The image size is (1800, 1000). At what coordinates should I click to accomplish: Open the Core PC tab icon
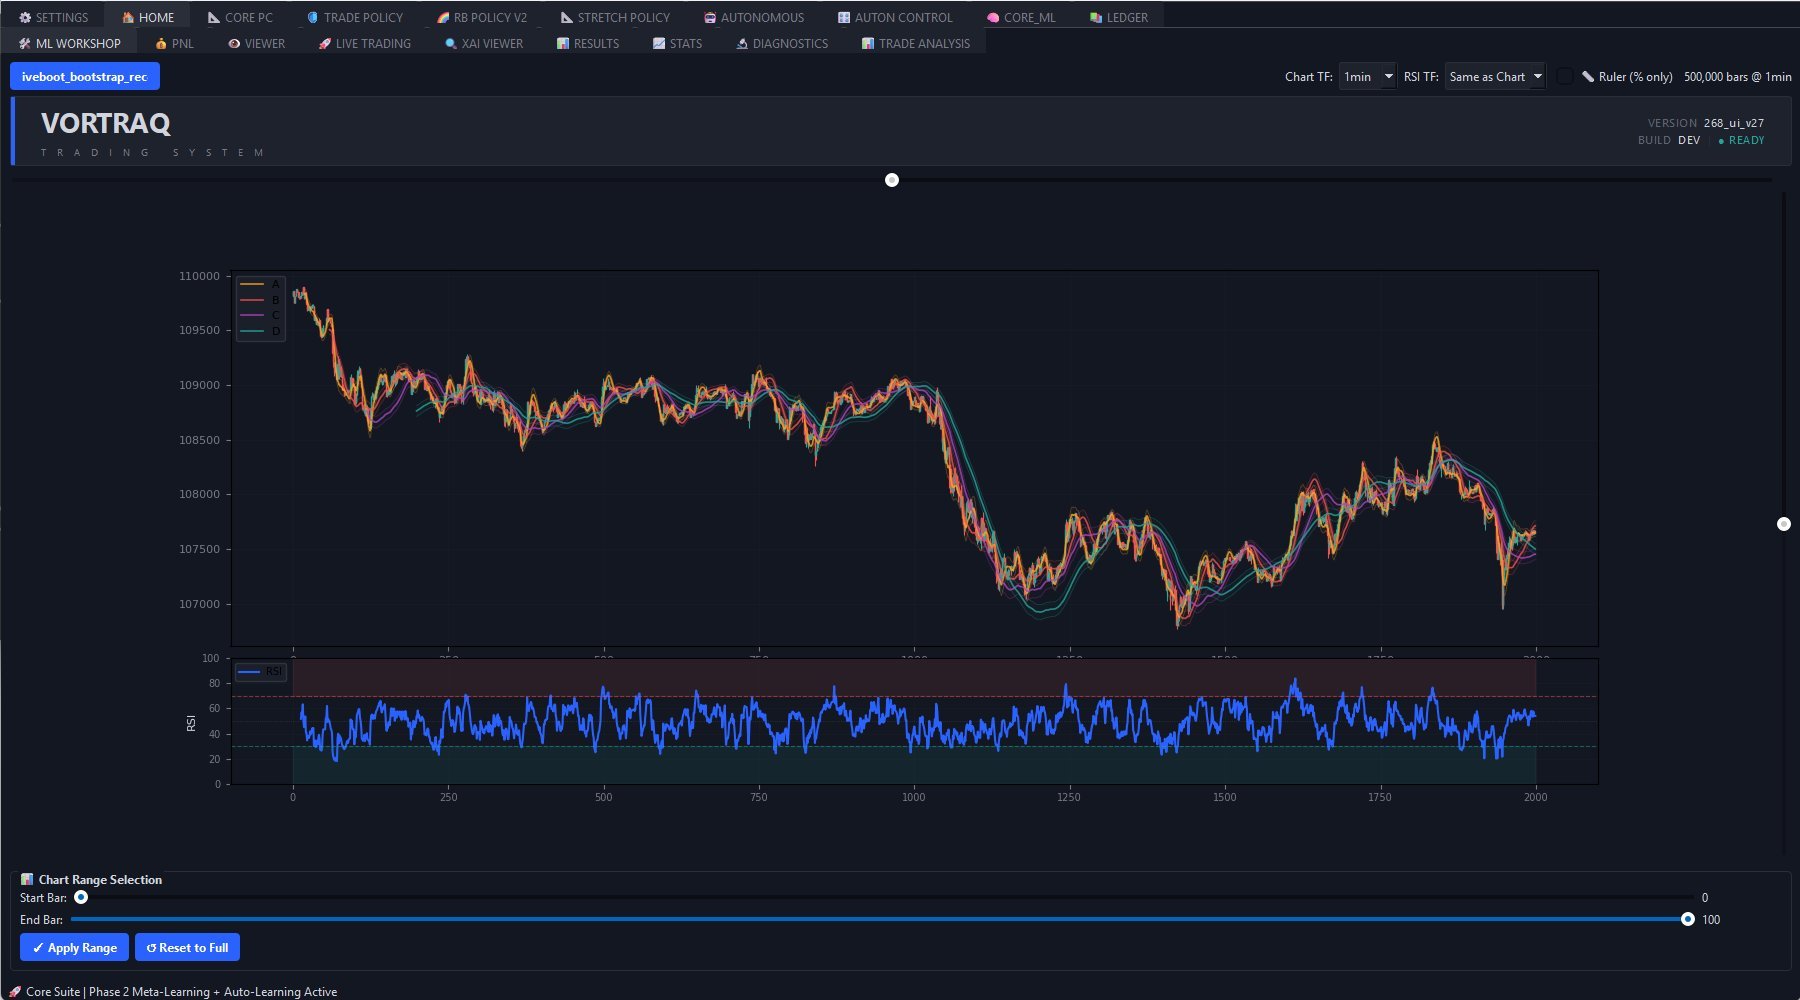point(214,18)
